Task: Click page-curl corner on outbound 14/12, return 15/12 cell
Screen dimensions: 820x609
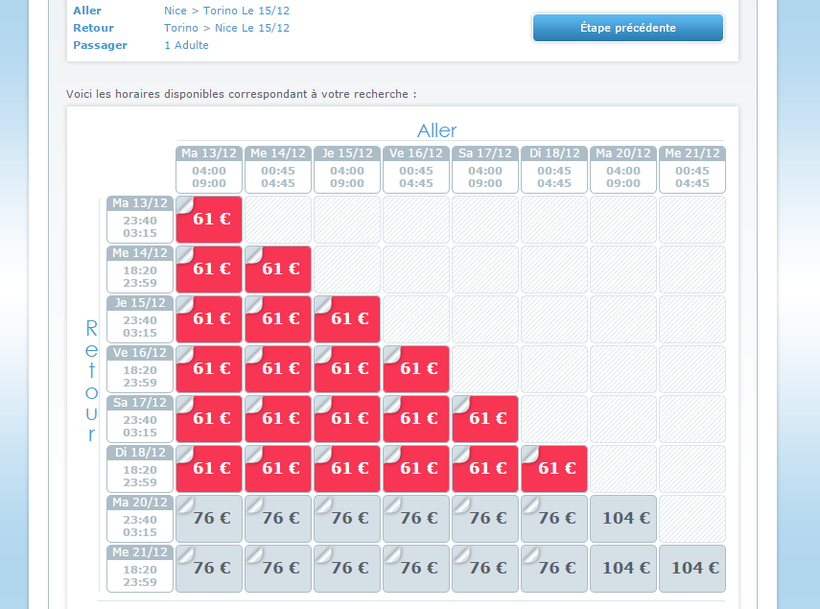Action: (254, 304)
